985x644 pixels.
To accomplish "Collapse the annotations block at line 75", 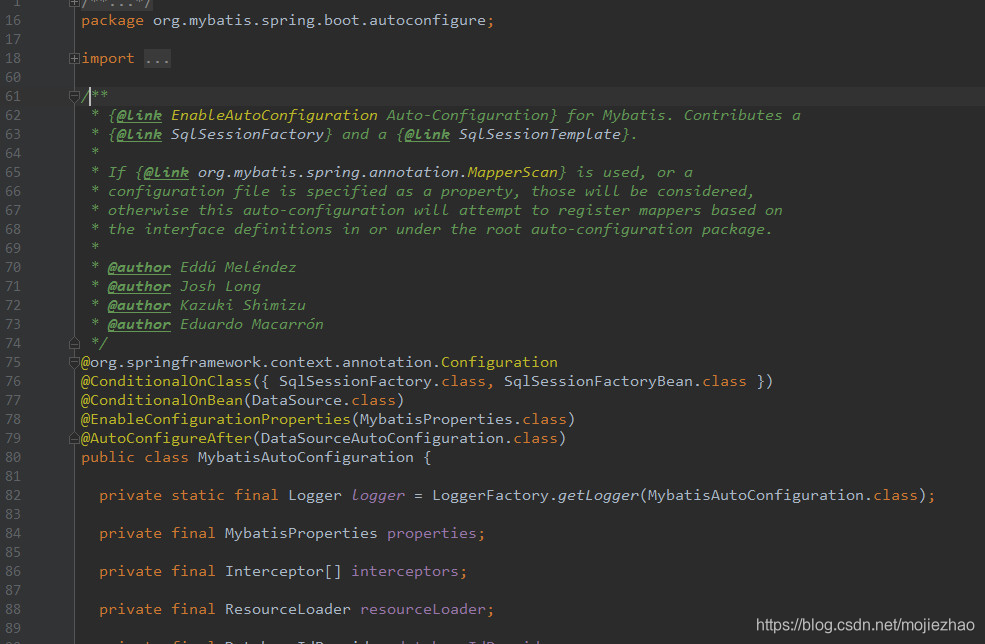I will (74, 363).
